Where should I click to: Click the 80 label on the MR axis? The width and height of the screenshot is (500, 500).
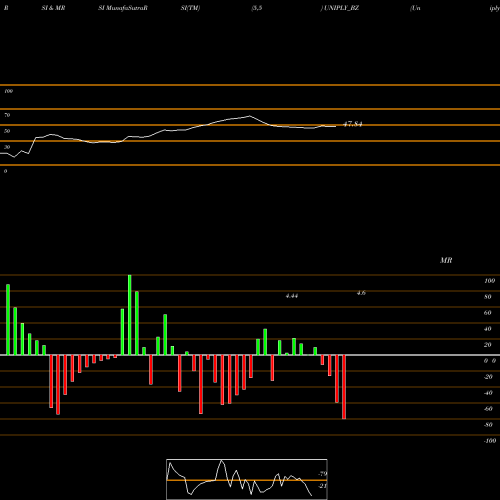pyautogui.click(x=488, y=297)
